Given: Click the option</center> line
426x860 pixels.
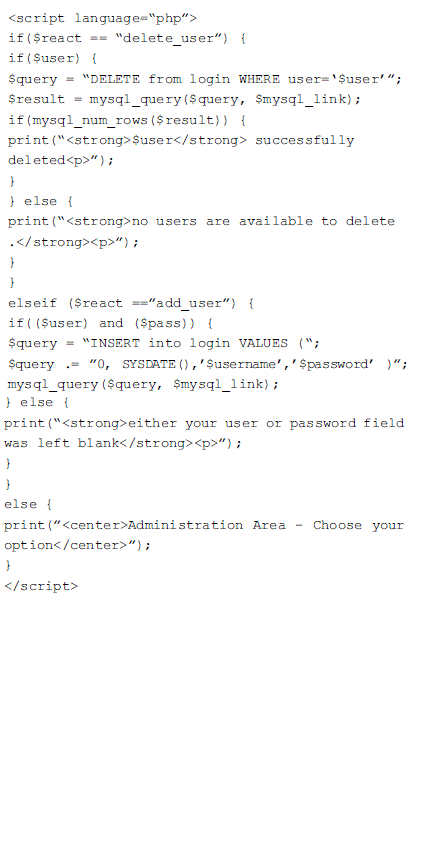Looking at the screenshot, I should [77, 546].
